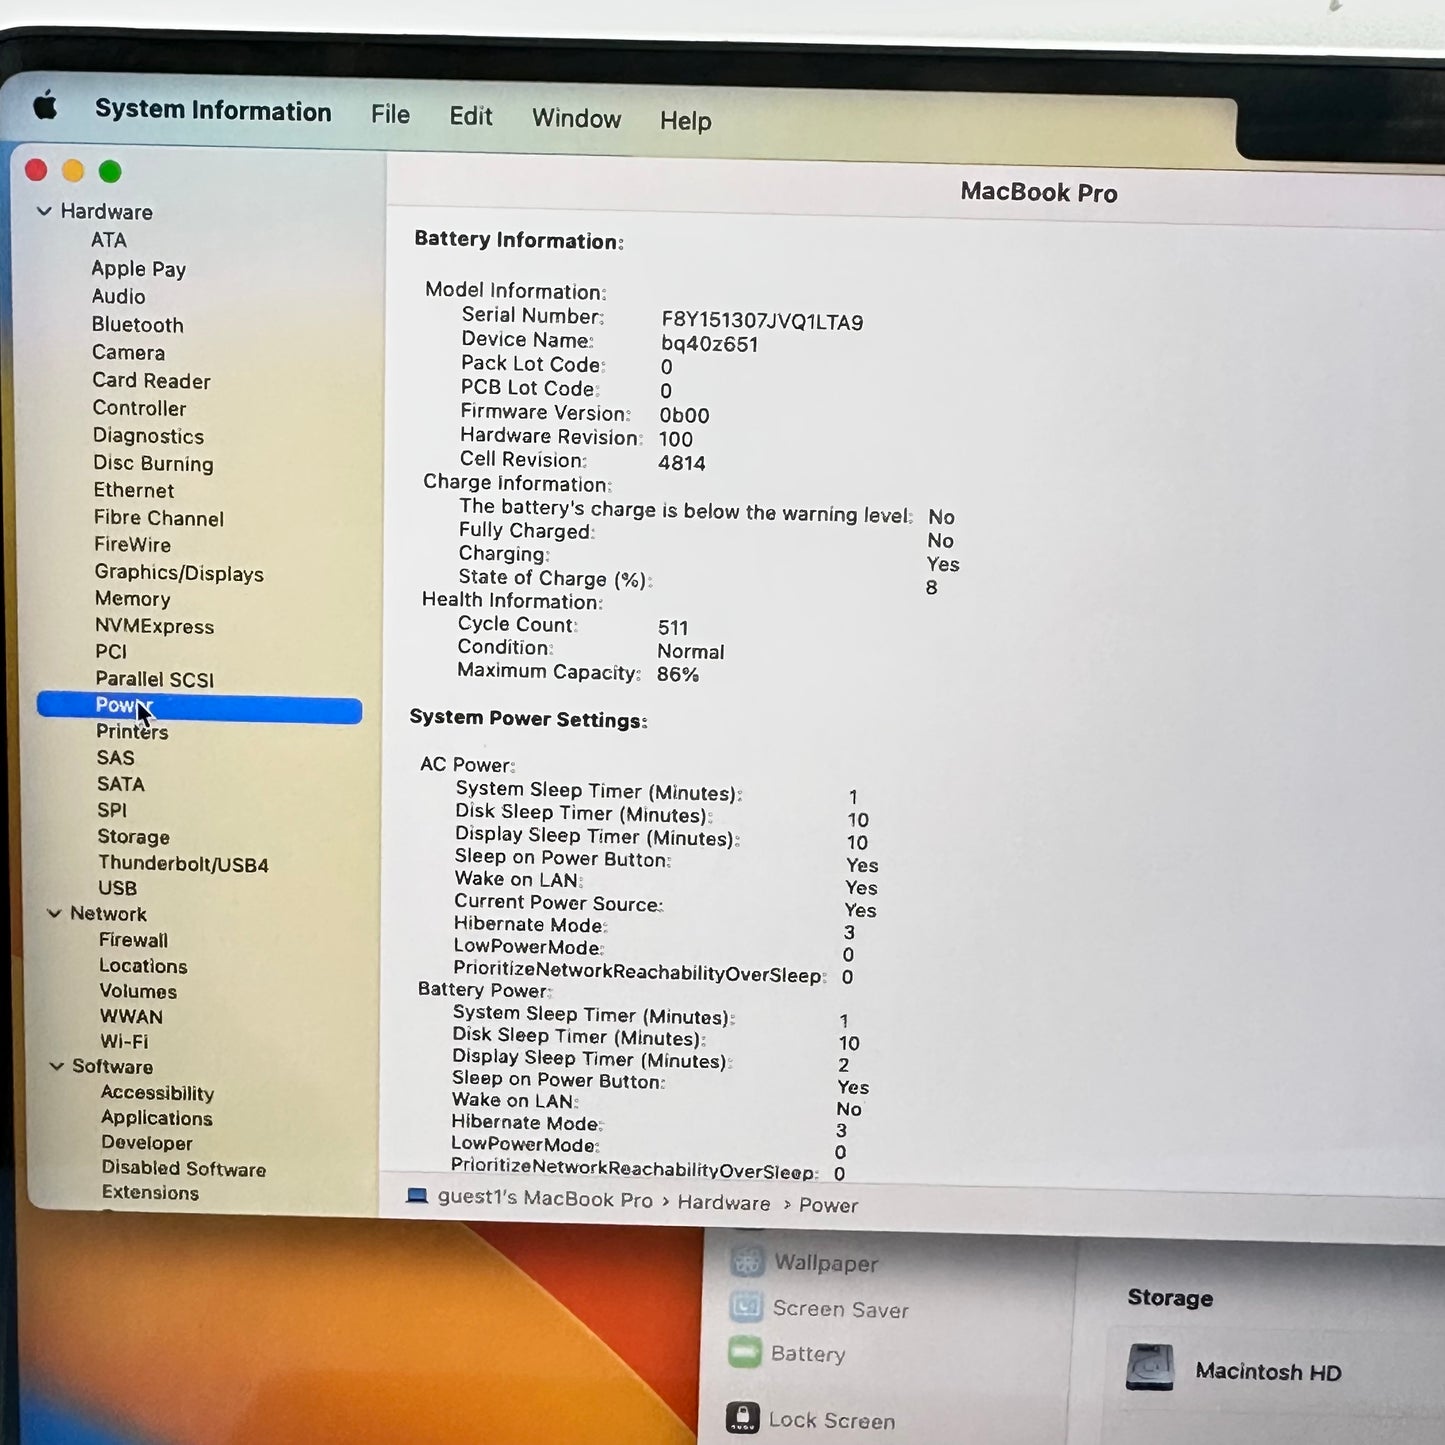This screenshot has height=1445, width=1445.
Task: Select Wi-Fi under Network
Action: [124, 1041]
